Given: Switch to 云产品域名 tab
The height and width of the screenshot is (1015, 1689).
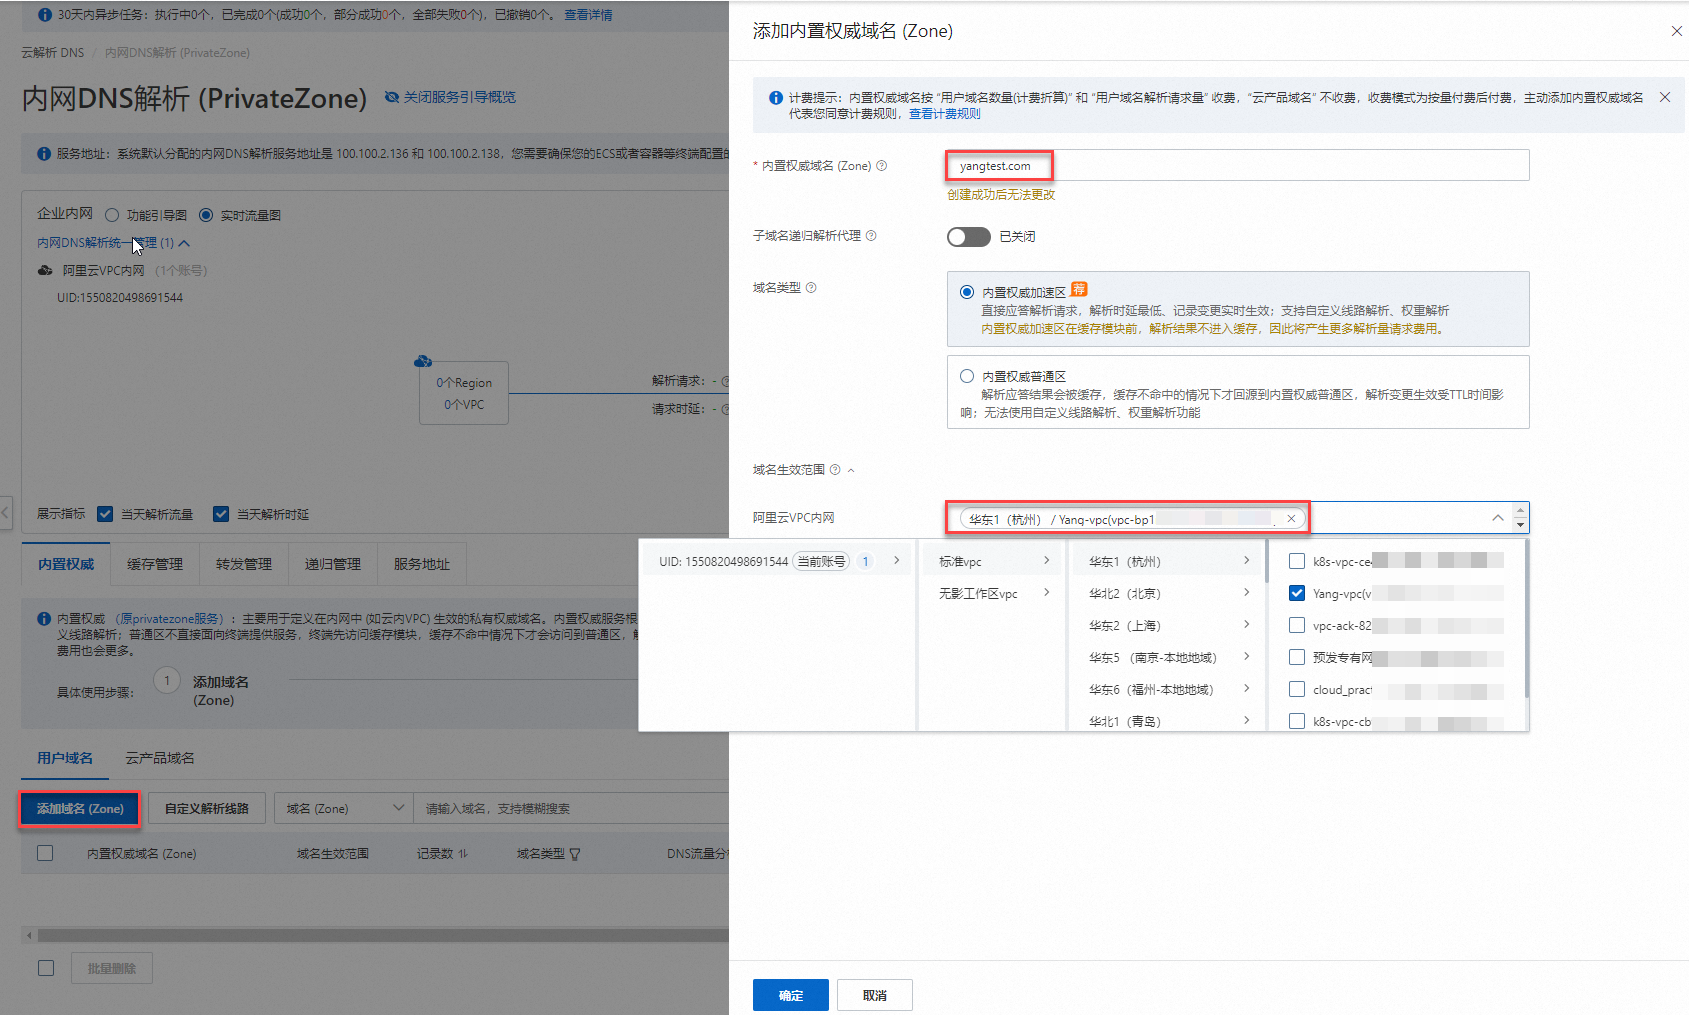Looking at the screenshot, I should 160,758.
